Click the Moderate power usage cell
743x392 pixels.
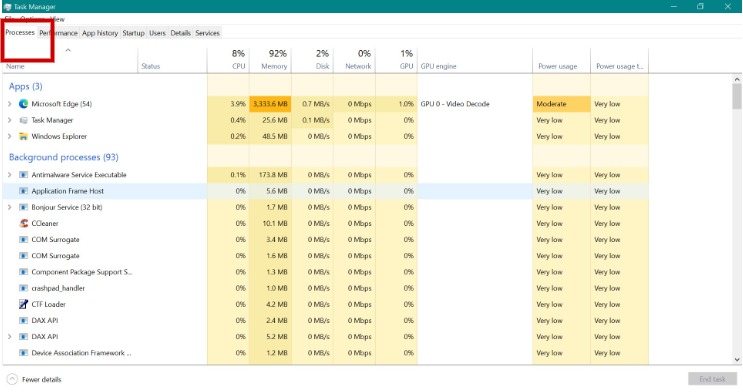562,104
